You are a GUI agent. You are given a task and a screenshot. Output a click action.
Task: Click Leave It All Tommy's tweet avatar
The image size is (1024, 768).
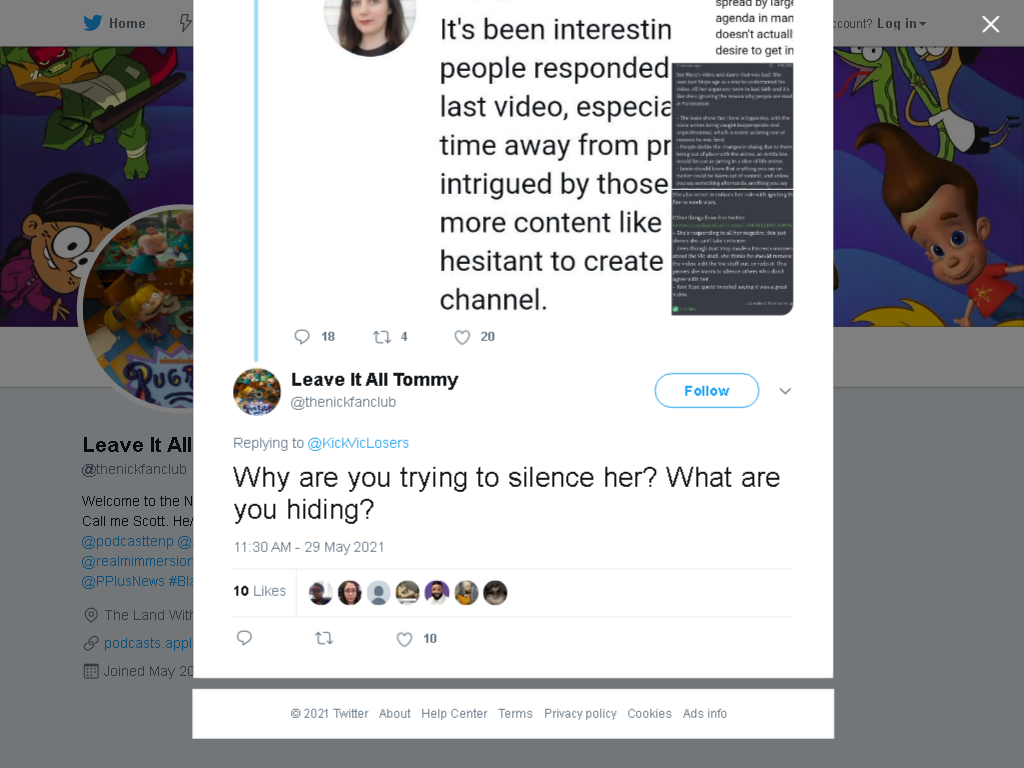257,392
